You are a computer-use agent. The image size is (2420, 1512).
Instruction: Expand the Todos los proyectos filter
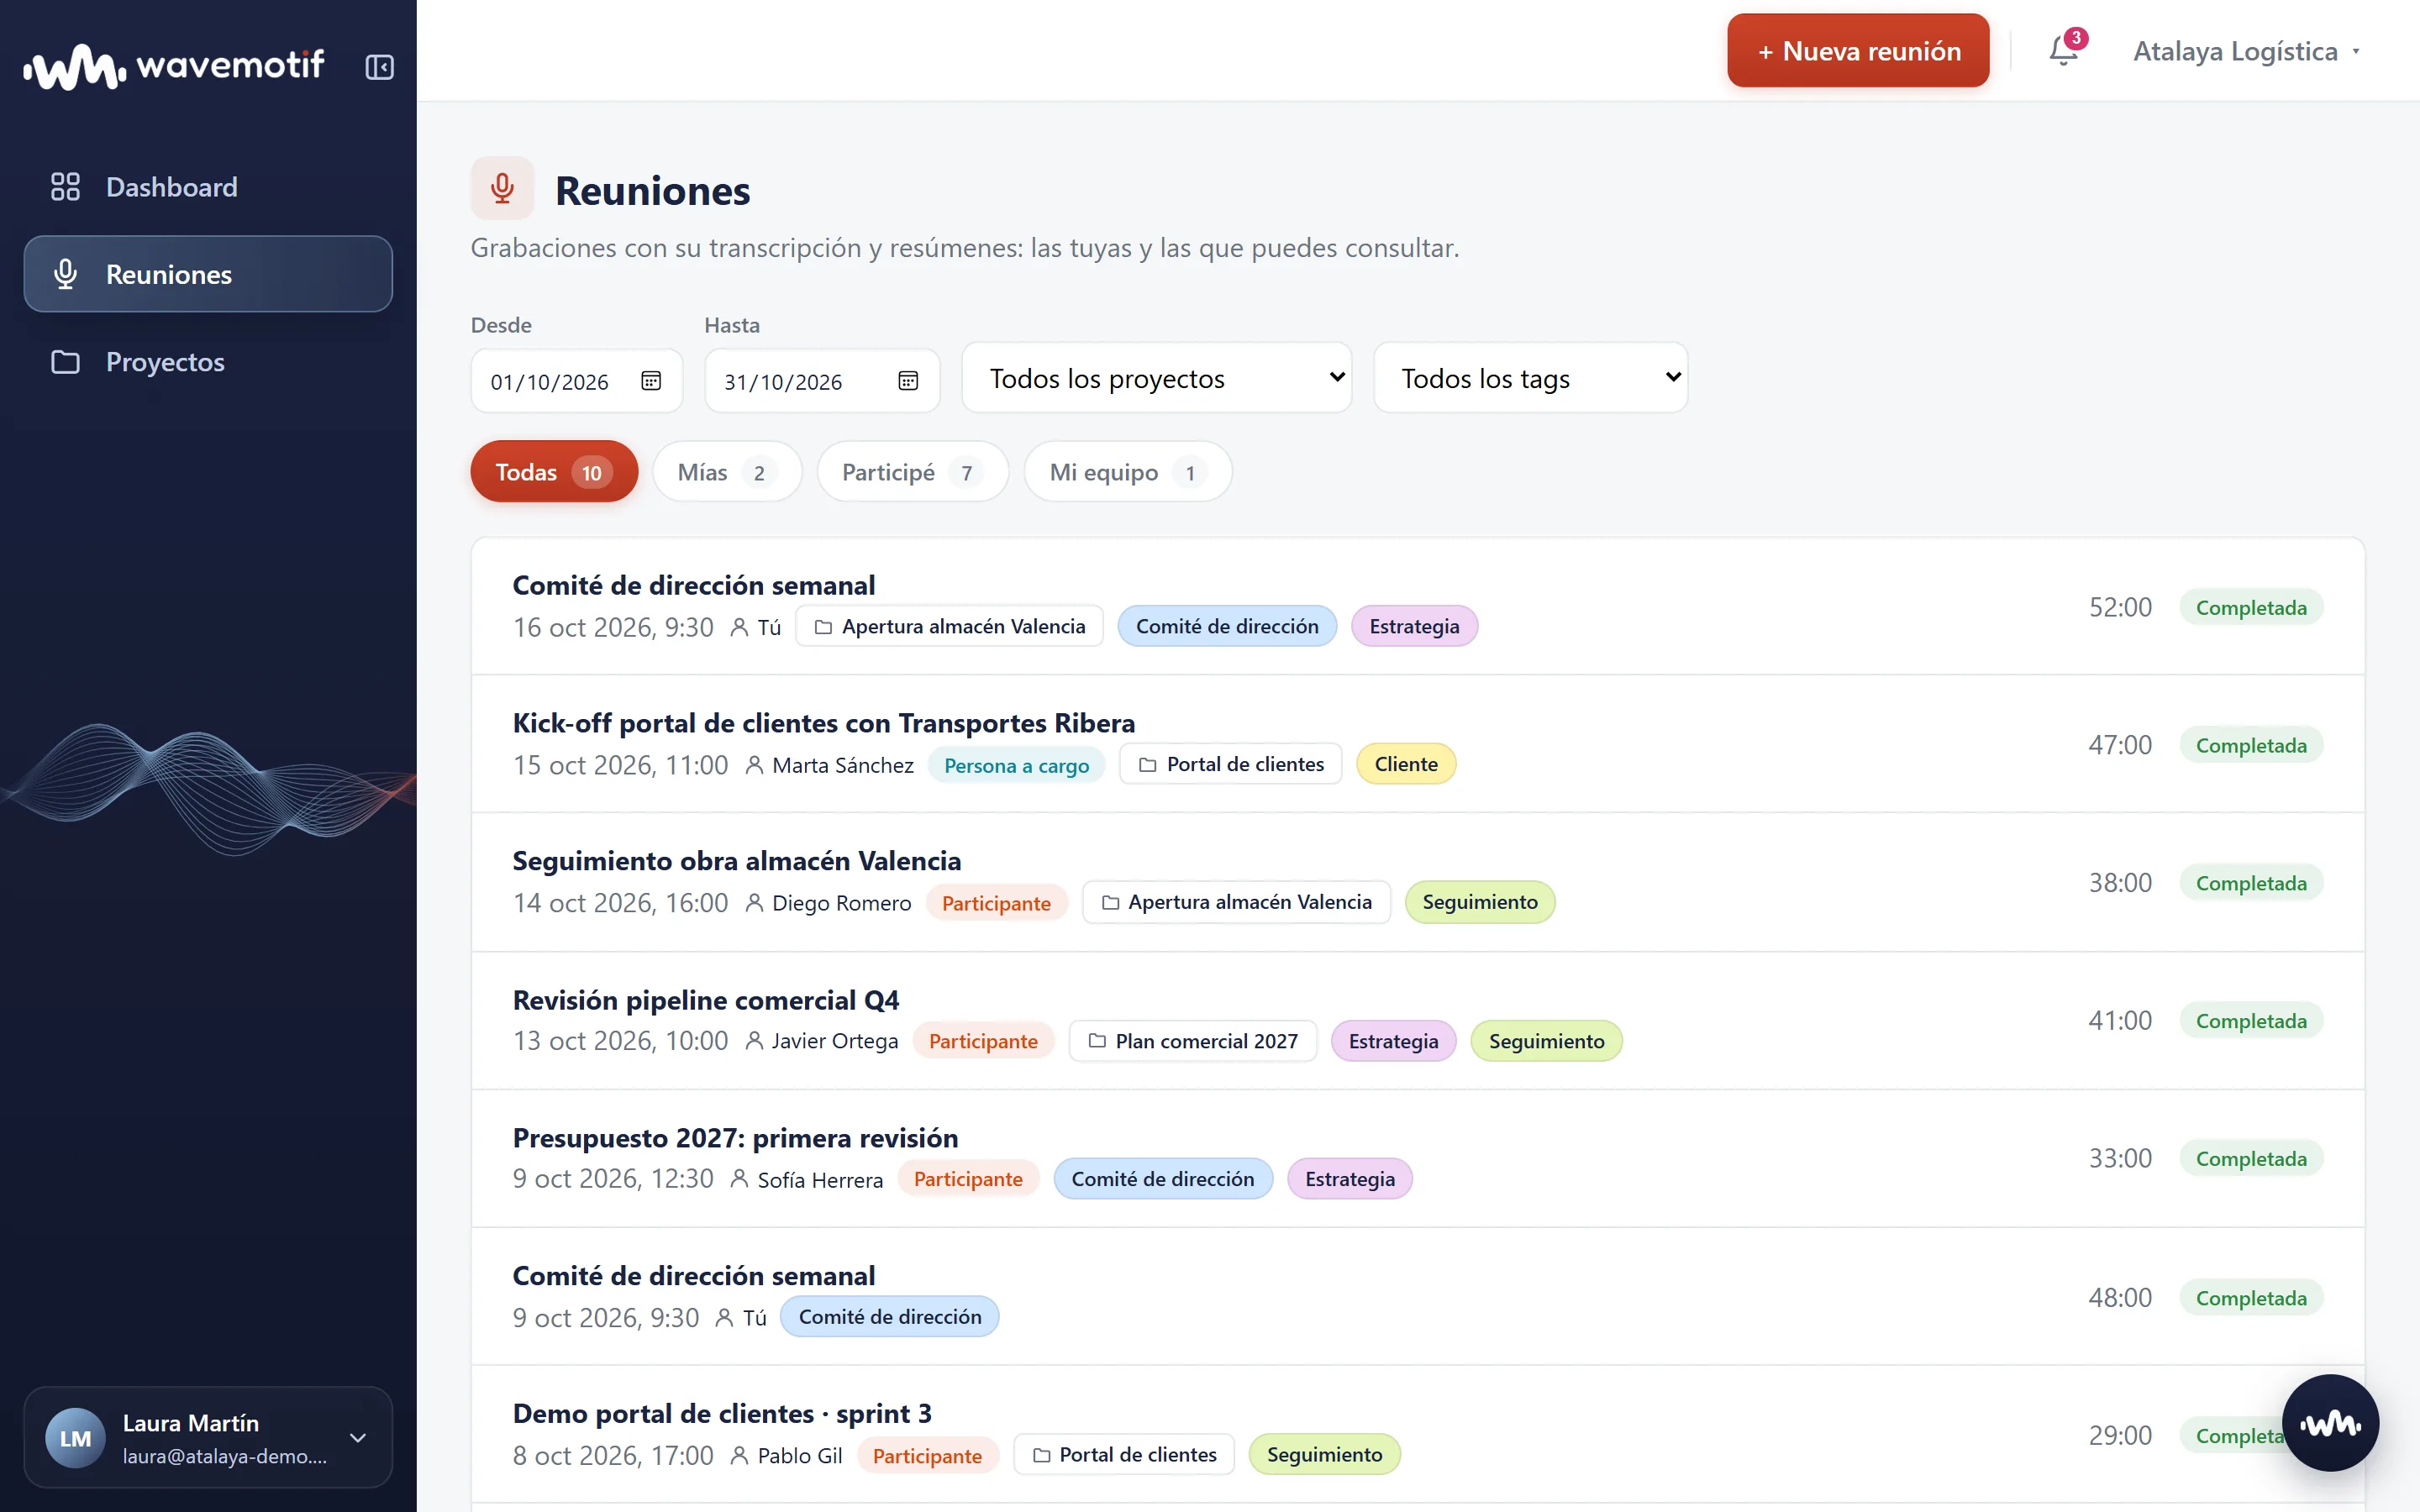[x=1157, y=378]
